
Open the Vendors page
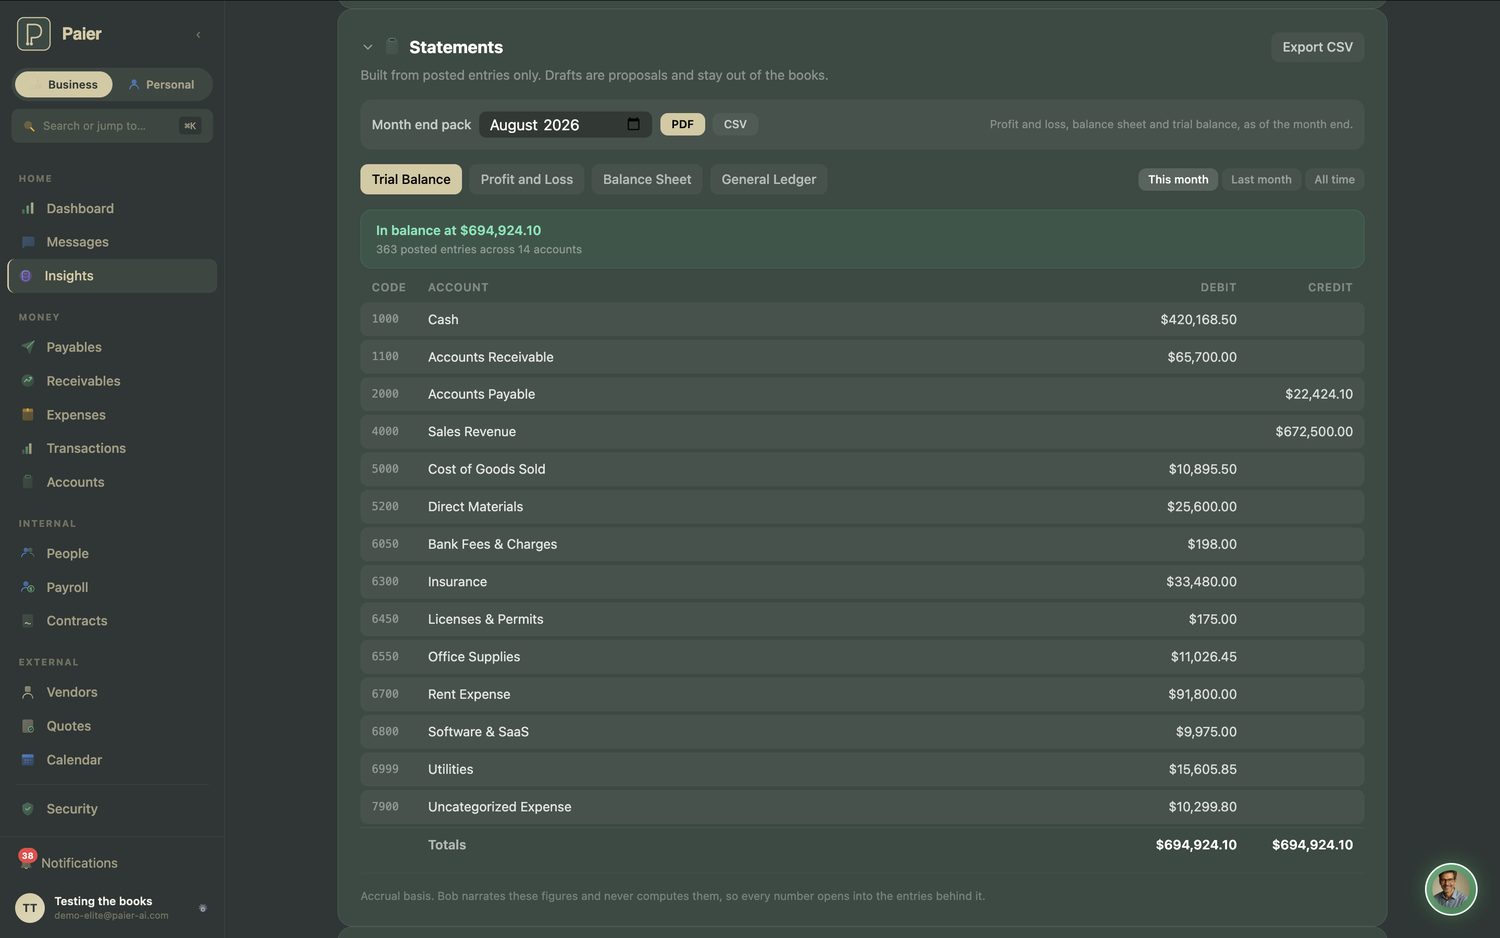point(112,692)
